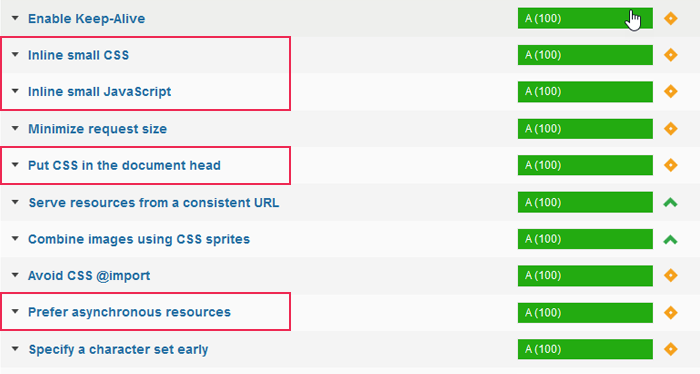The width and height of the screenshot is (700, 374).
Task: Click orange diamond icon for Inline small JavaScript
Action: (x=671, y=91)
